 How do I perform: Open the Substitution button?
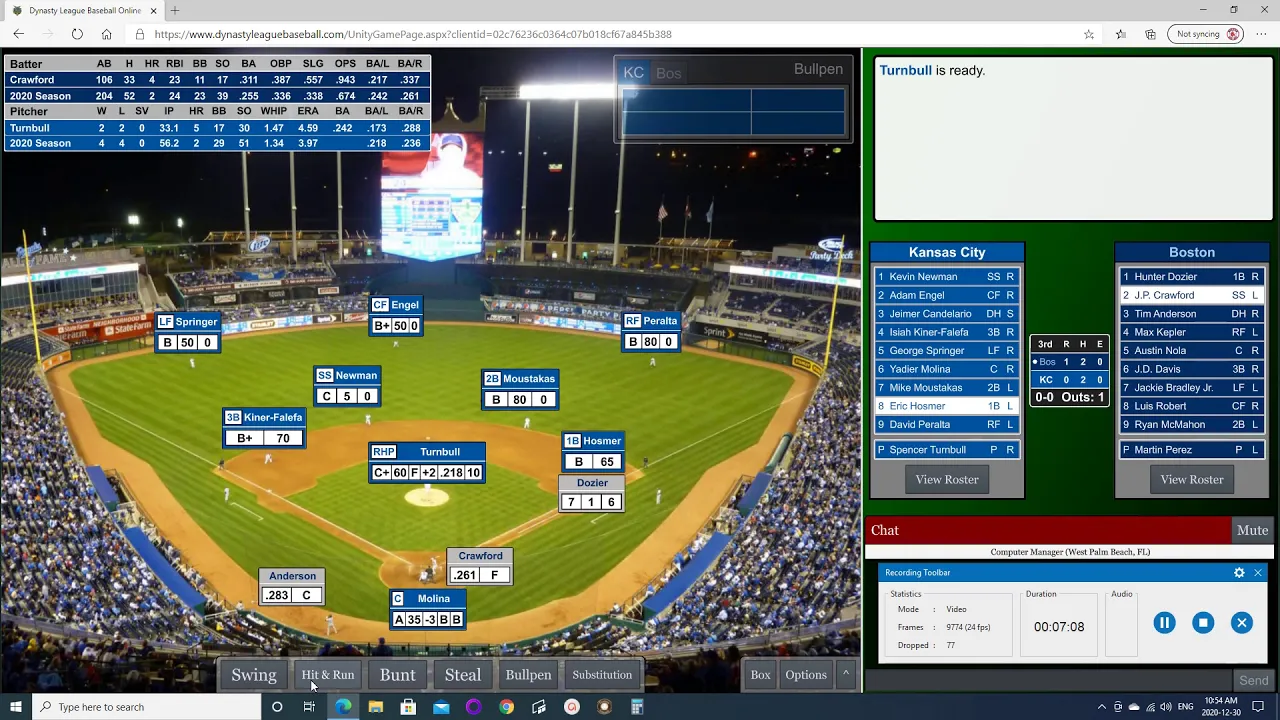coord(602,675)
